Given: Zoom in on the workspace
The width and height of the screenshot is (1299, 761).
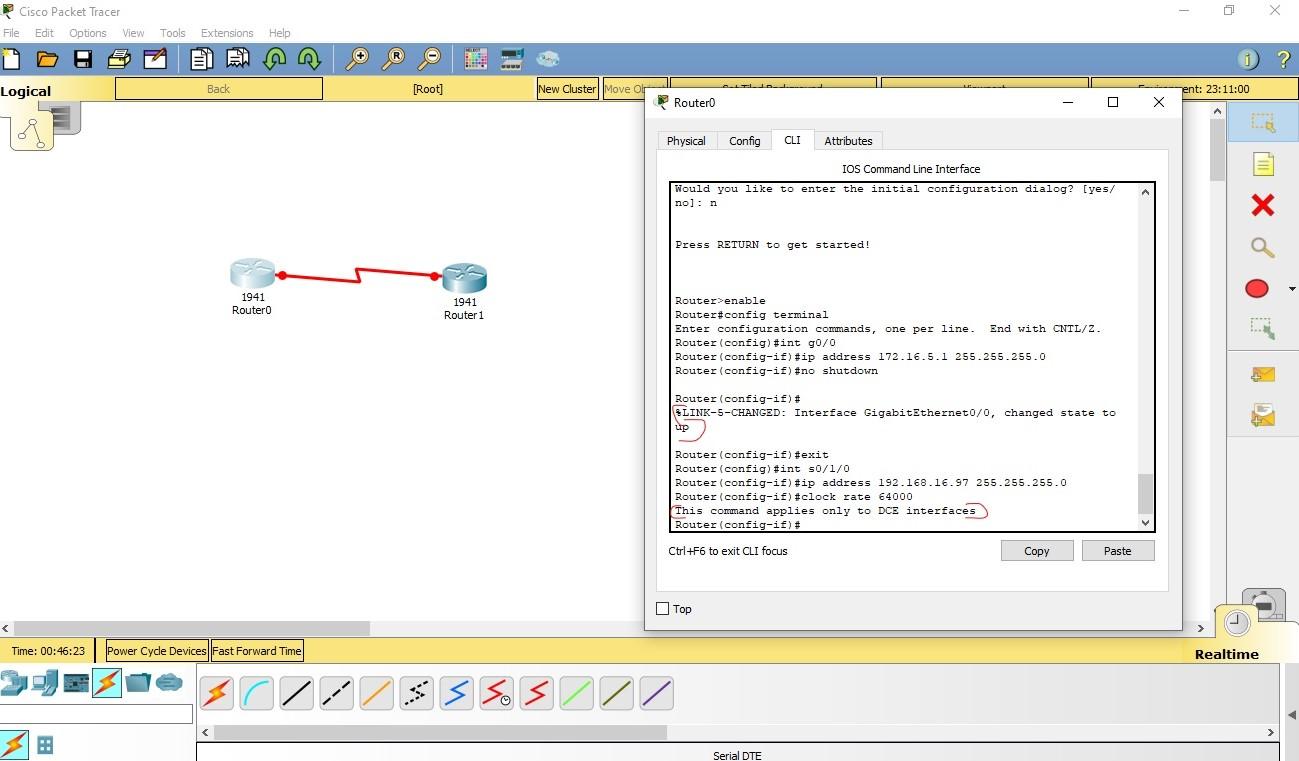Looking at the screenshot, I should [x=356, y=59].
